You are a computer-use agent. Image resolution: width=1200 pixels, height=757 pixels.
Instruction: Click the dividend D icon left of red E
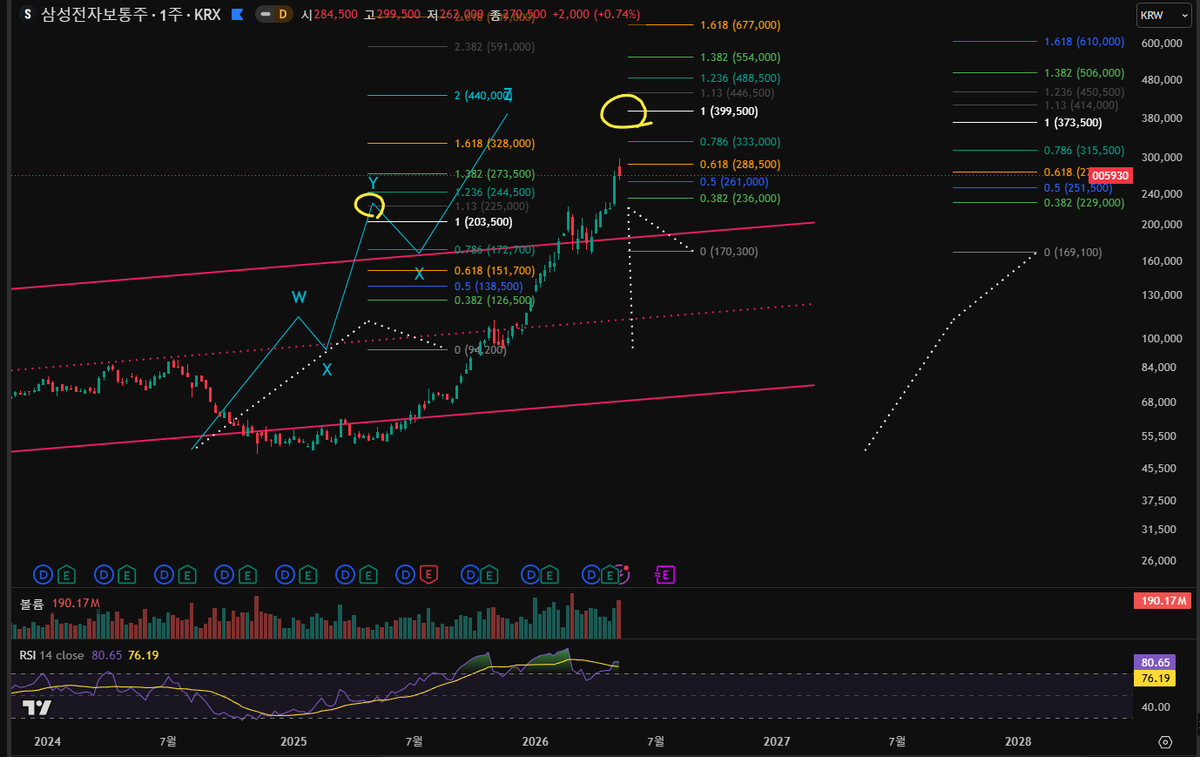click(x=406, y=574)
